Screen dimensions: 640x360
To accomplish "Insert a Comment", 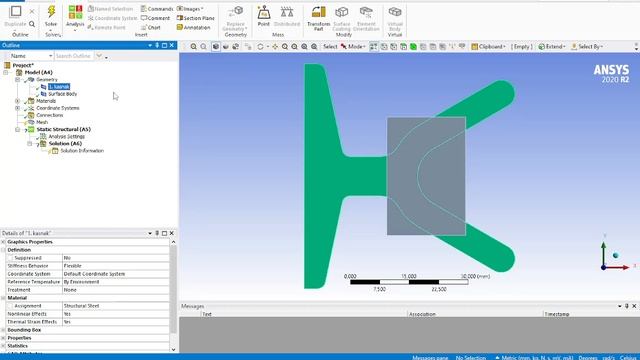I will point(155,18).
